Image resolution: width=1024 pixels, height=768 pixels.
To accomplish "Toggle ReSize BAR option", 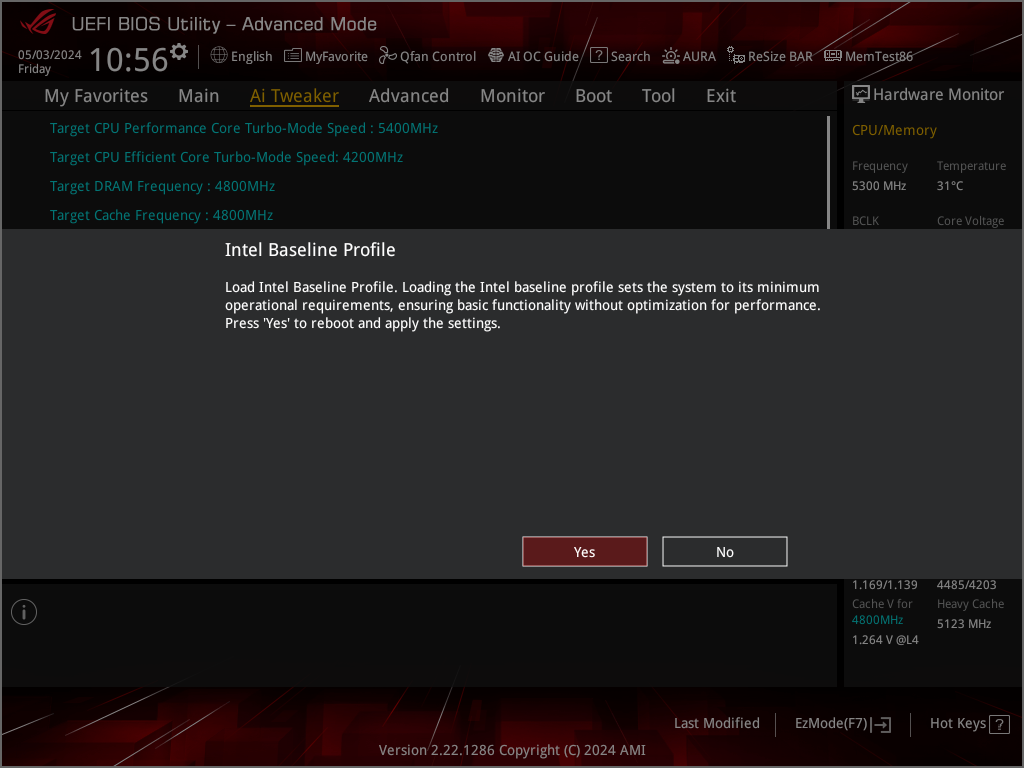I will point(770,56).
